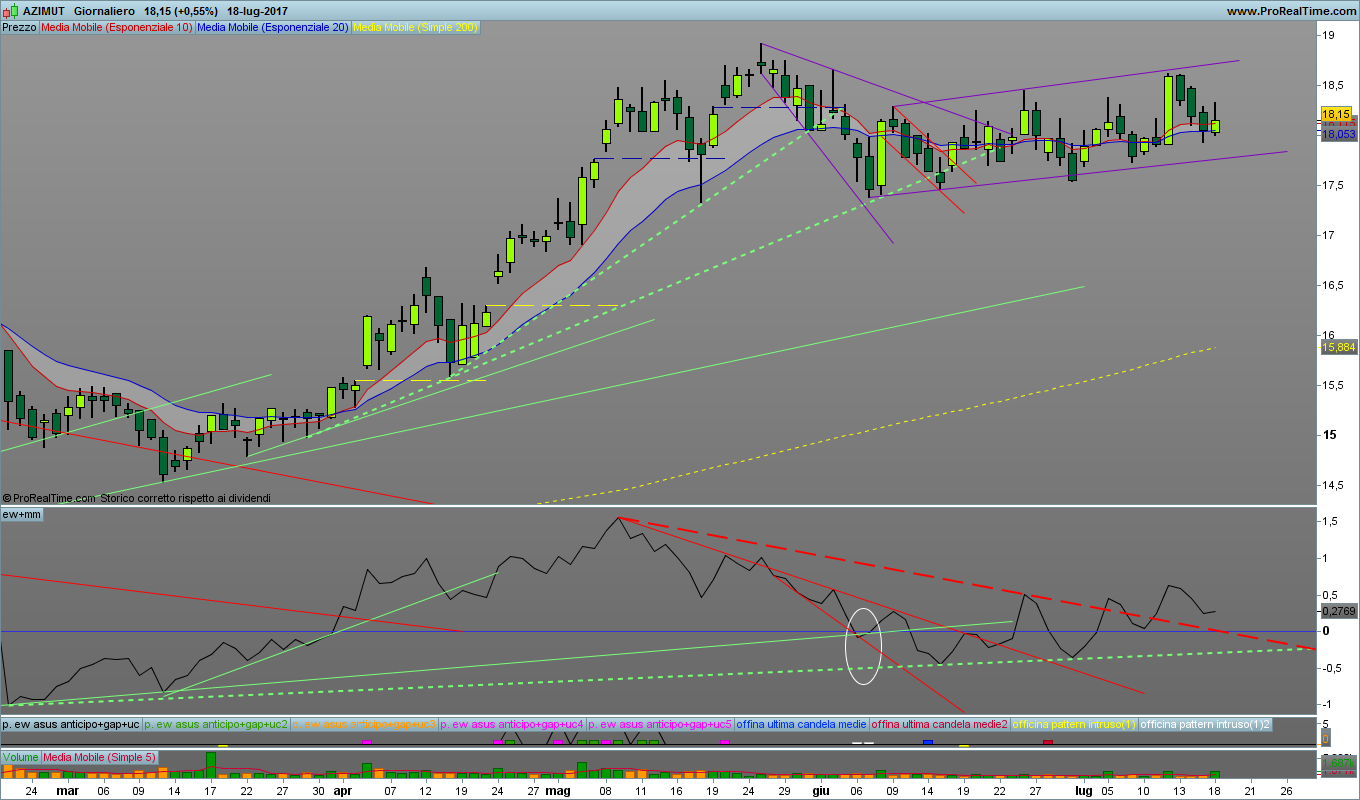Click the mag month label on time axis
Image resolution: width=1360 pixels, height=800 pixels.
click(x=559, y=790)
